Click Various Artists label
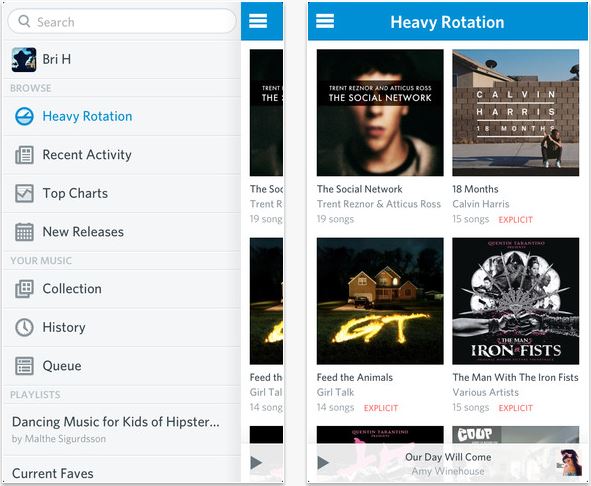The image size is (591, 486). coord(485,392)
